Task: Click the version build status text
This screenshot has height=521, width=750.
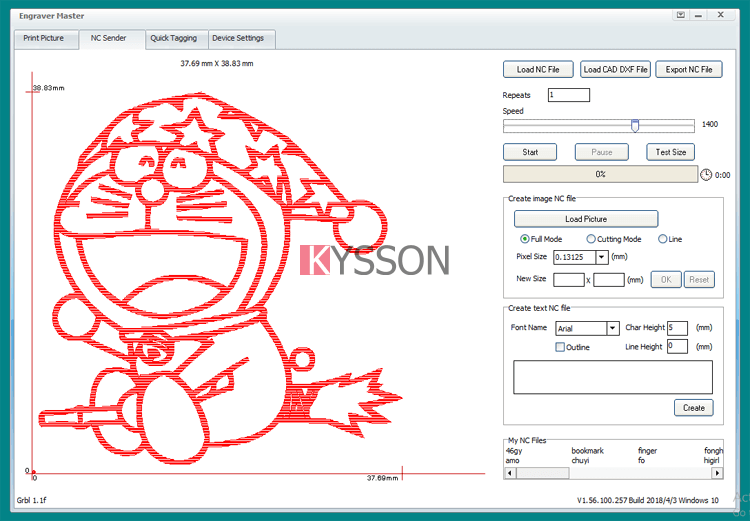Action: (x=648, y=500)
